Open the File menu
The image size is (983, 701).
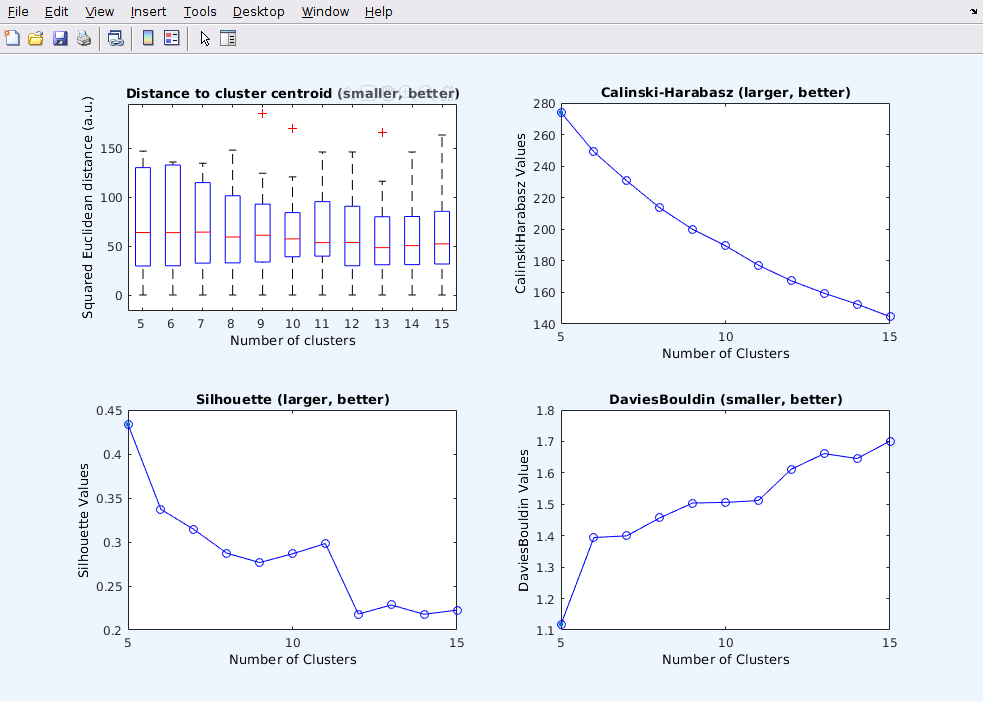(18, 12)
